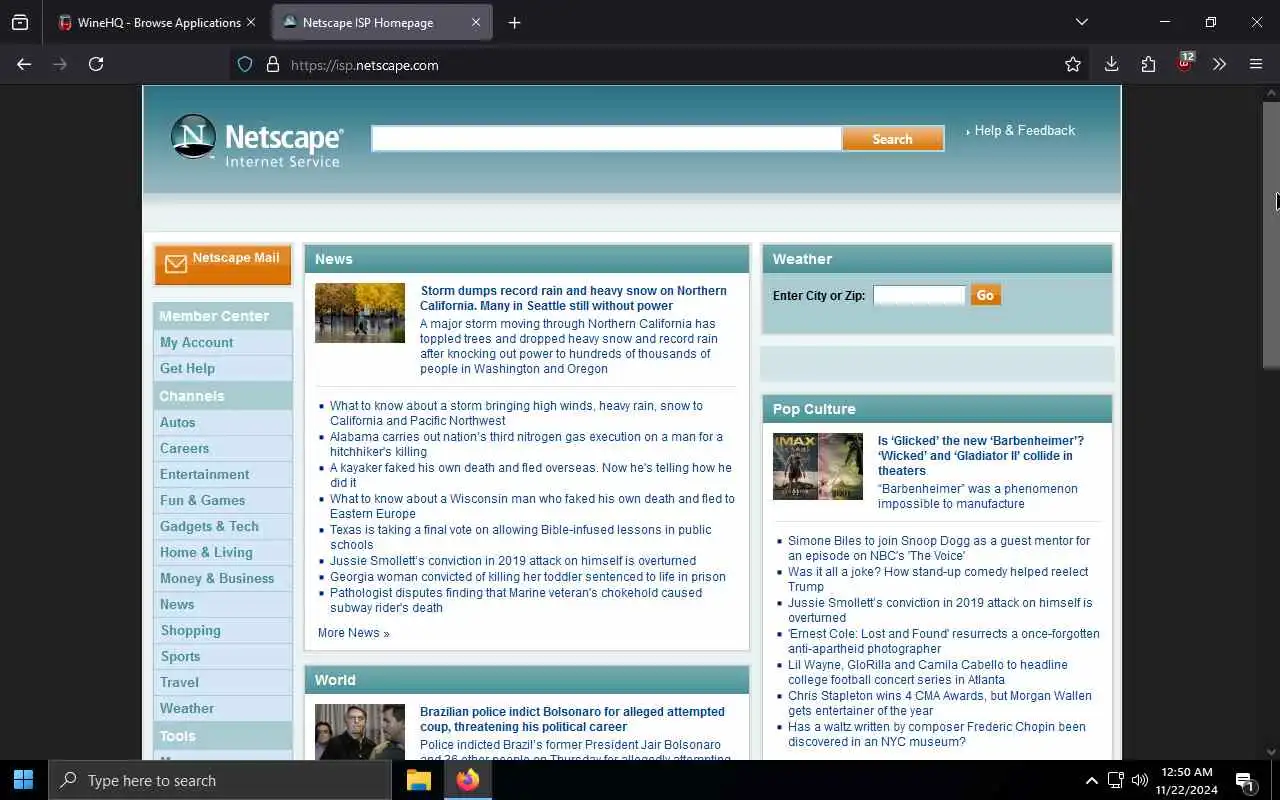Open the Autos channel
This screenshot has height=800, width=1280.
[177, 422]
